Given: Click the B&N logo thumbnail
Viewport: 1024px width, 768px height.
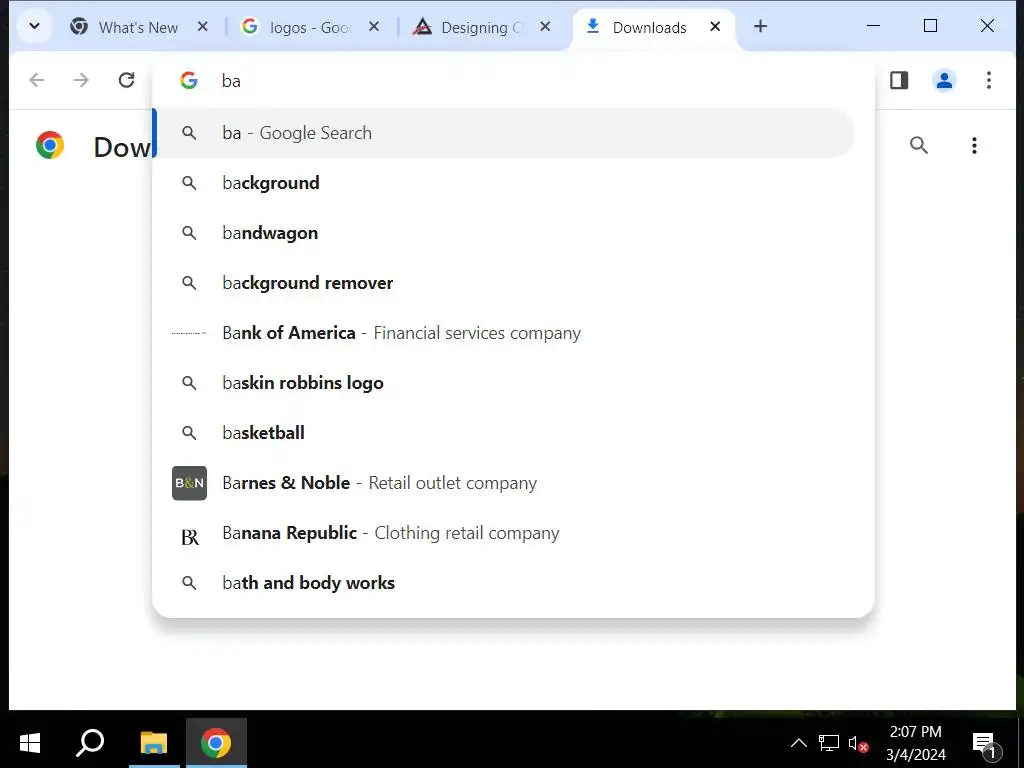Looking at the screenshot, I should [x=189, y=483].
